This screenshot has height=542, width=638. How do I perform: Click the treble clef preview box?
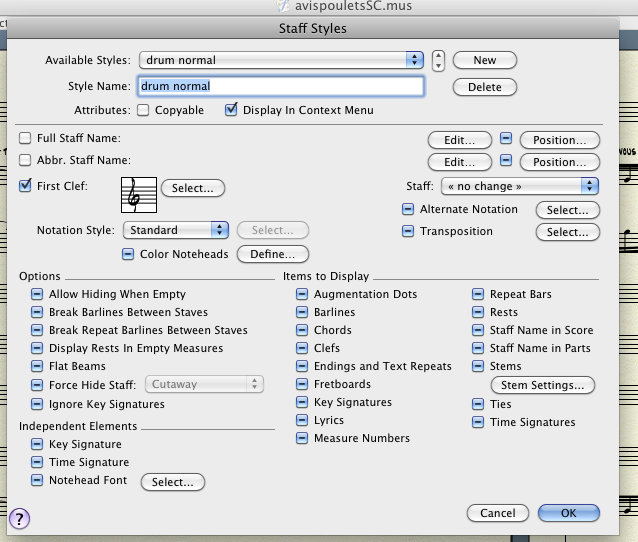pyautogui.click(x=137, y=194)
